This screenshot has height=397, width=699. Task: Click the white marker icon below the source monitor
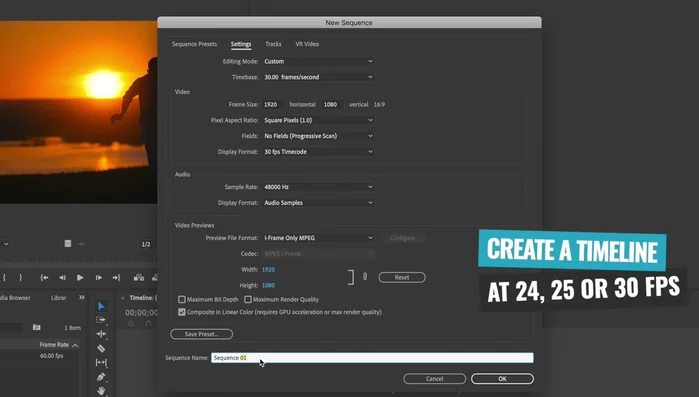point(68,244)
